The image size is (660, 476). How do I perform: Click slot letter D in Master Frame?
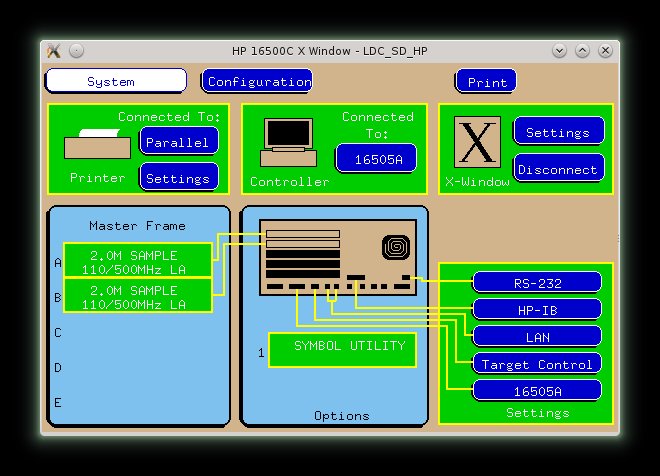(58, 368)
